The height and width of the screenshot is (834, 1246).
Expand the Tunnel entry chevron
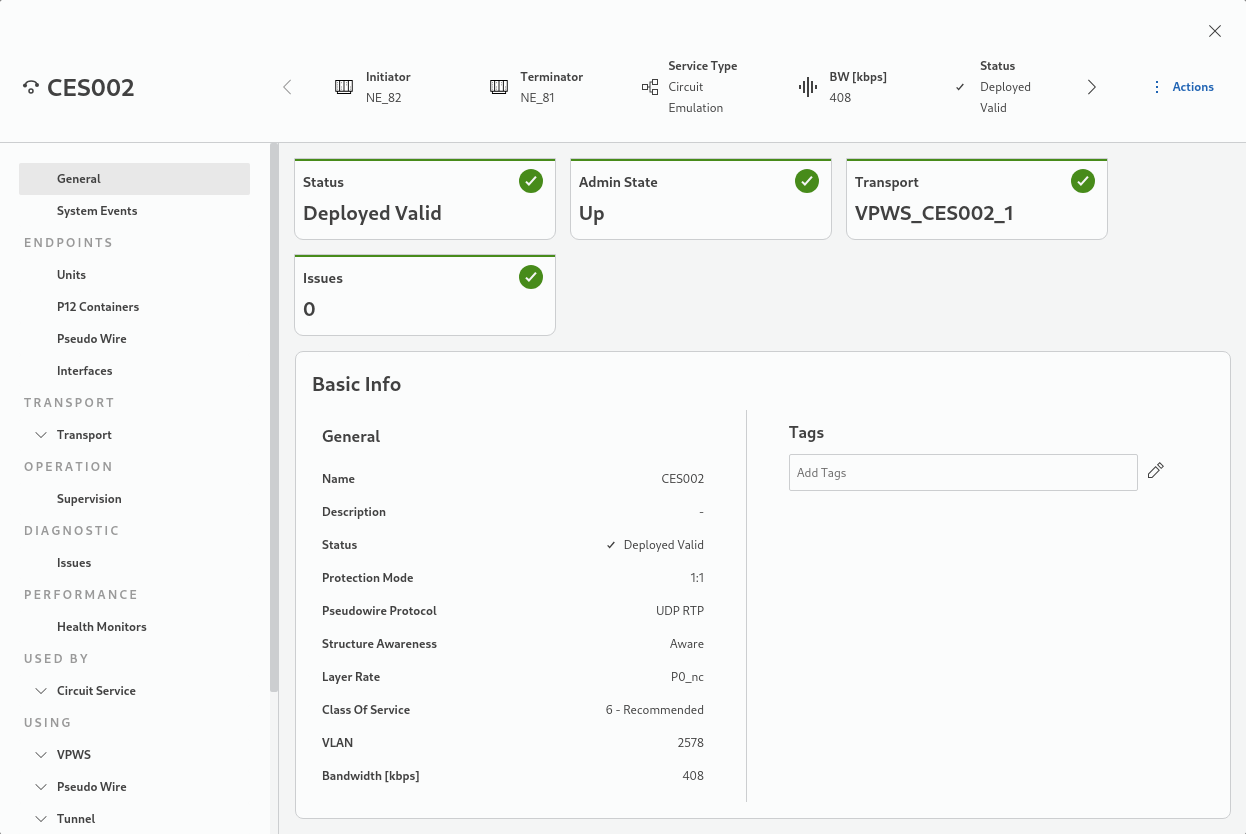(41, 819)
